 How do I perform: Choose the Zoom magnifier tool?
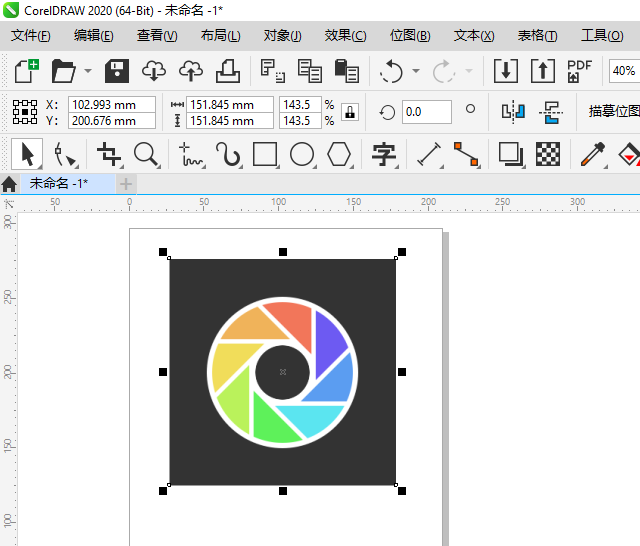pos(147,154)
